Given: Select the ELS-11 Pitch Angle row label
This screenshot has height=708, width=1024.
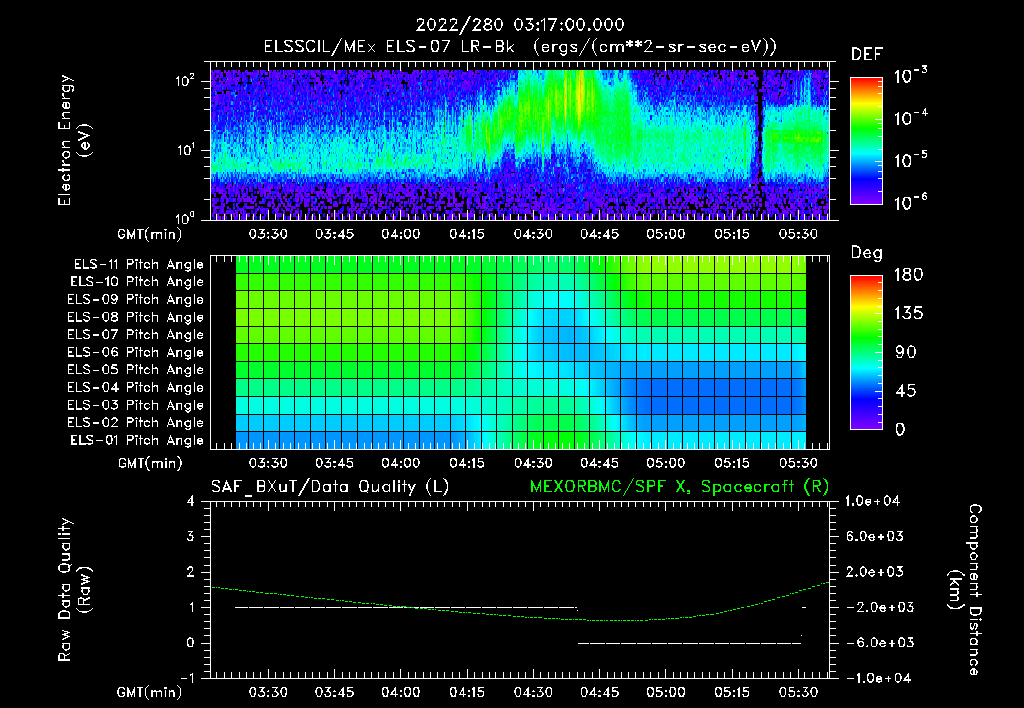Looking at the screenshot, I should point(138,265).
